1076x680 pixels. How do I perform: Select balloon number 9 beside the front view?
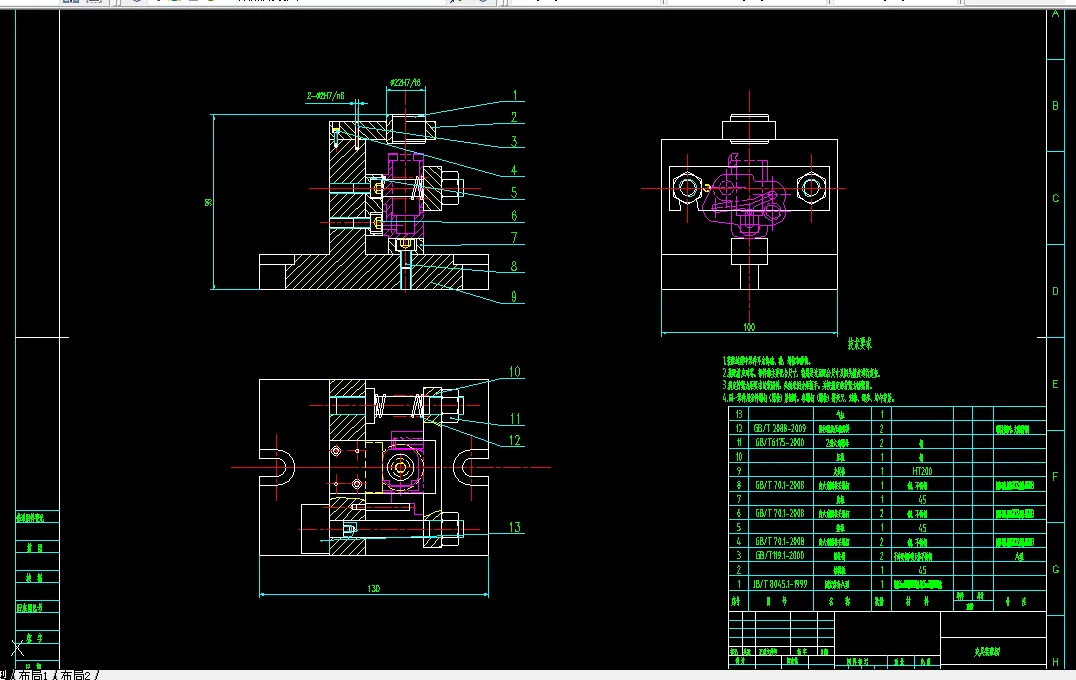coord(513,296)
